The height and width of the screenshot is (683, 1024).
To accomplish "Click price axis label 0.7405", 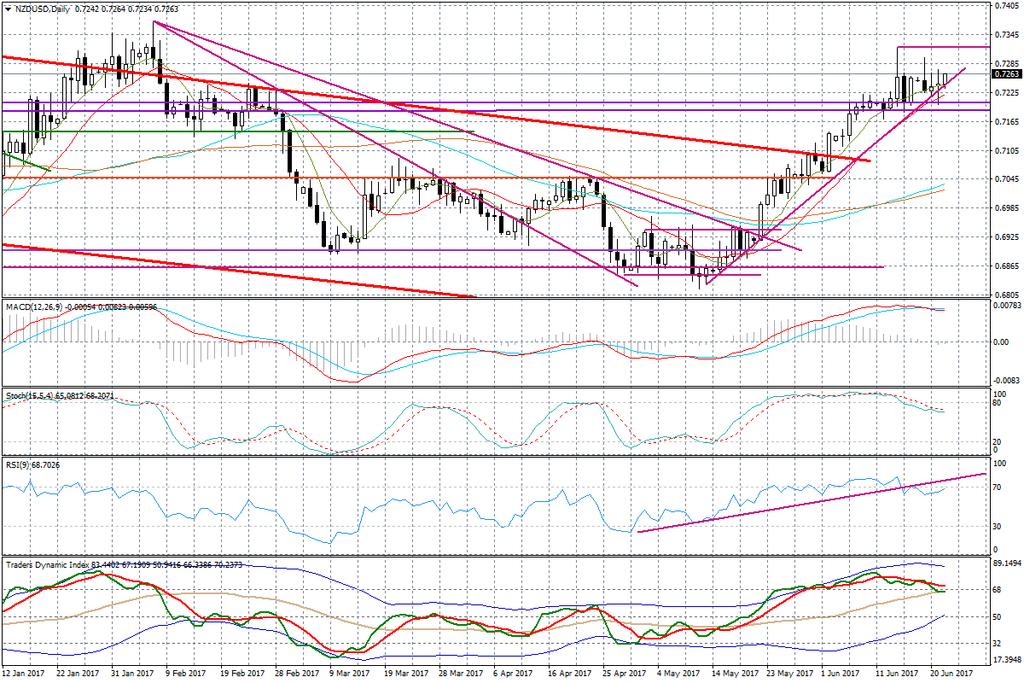I will (1006, 6).
